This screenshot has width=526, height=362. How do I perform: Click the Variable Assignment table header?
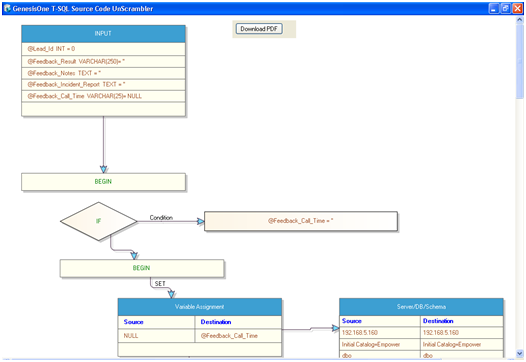click(200, 307)
